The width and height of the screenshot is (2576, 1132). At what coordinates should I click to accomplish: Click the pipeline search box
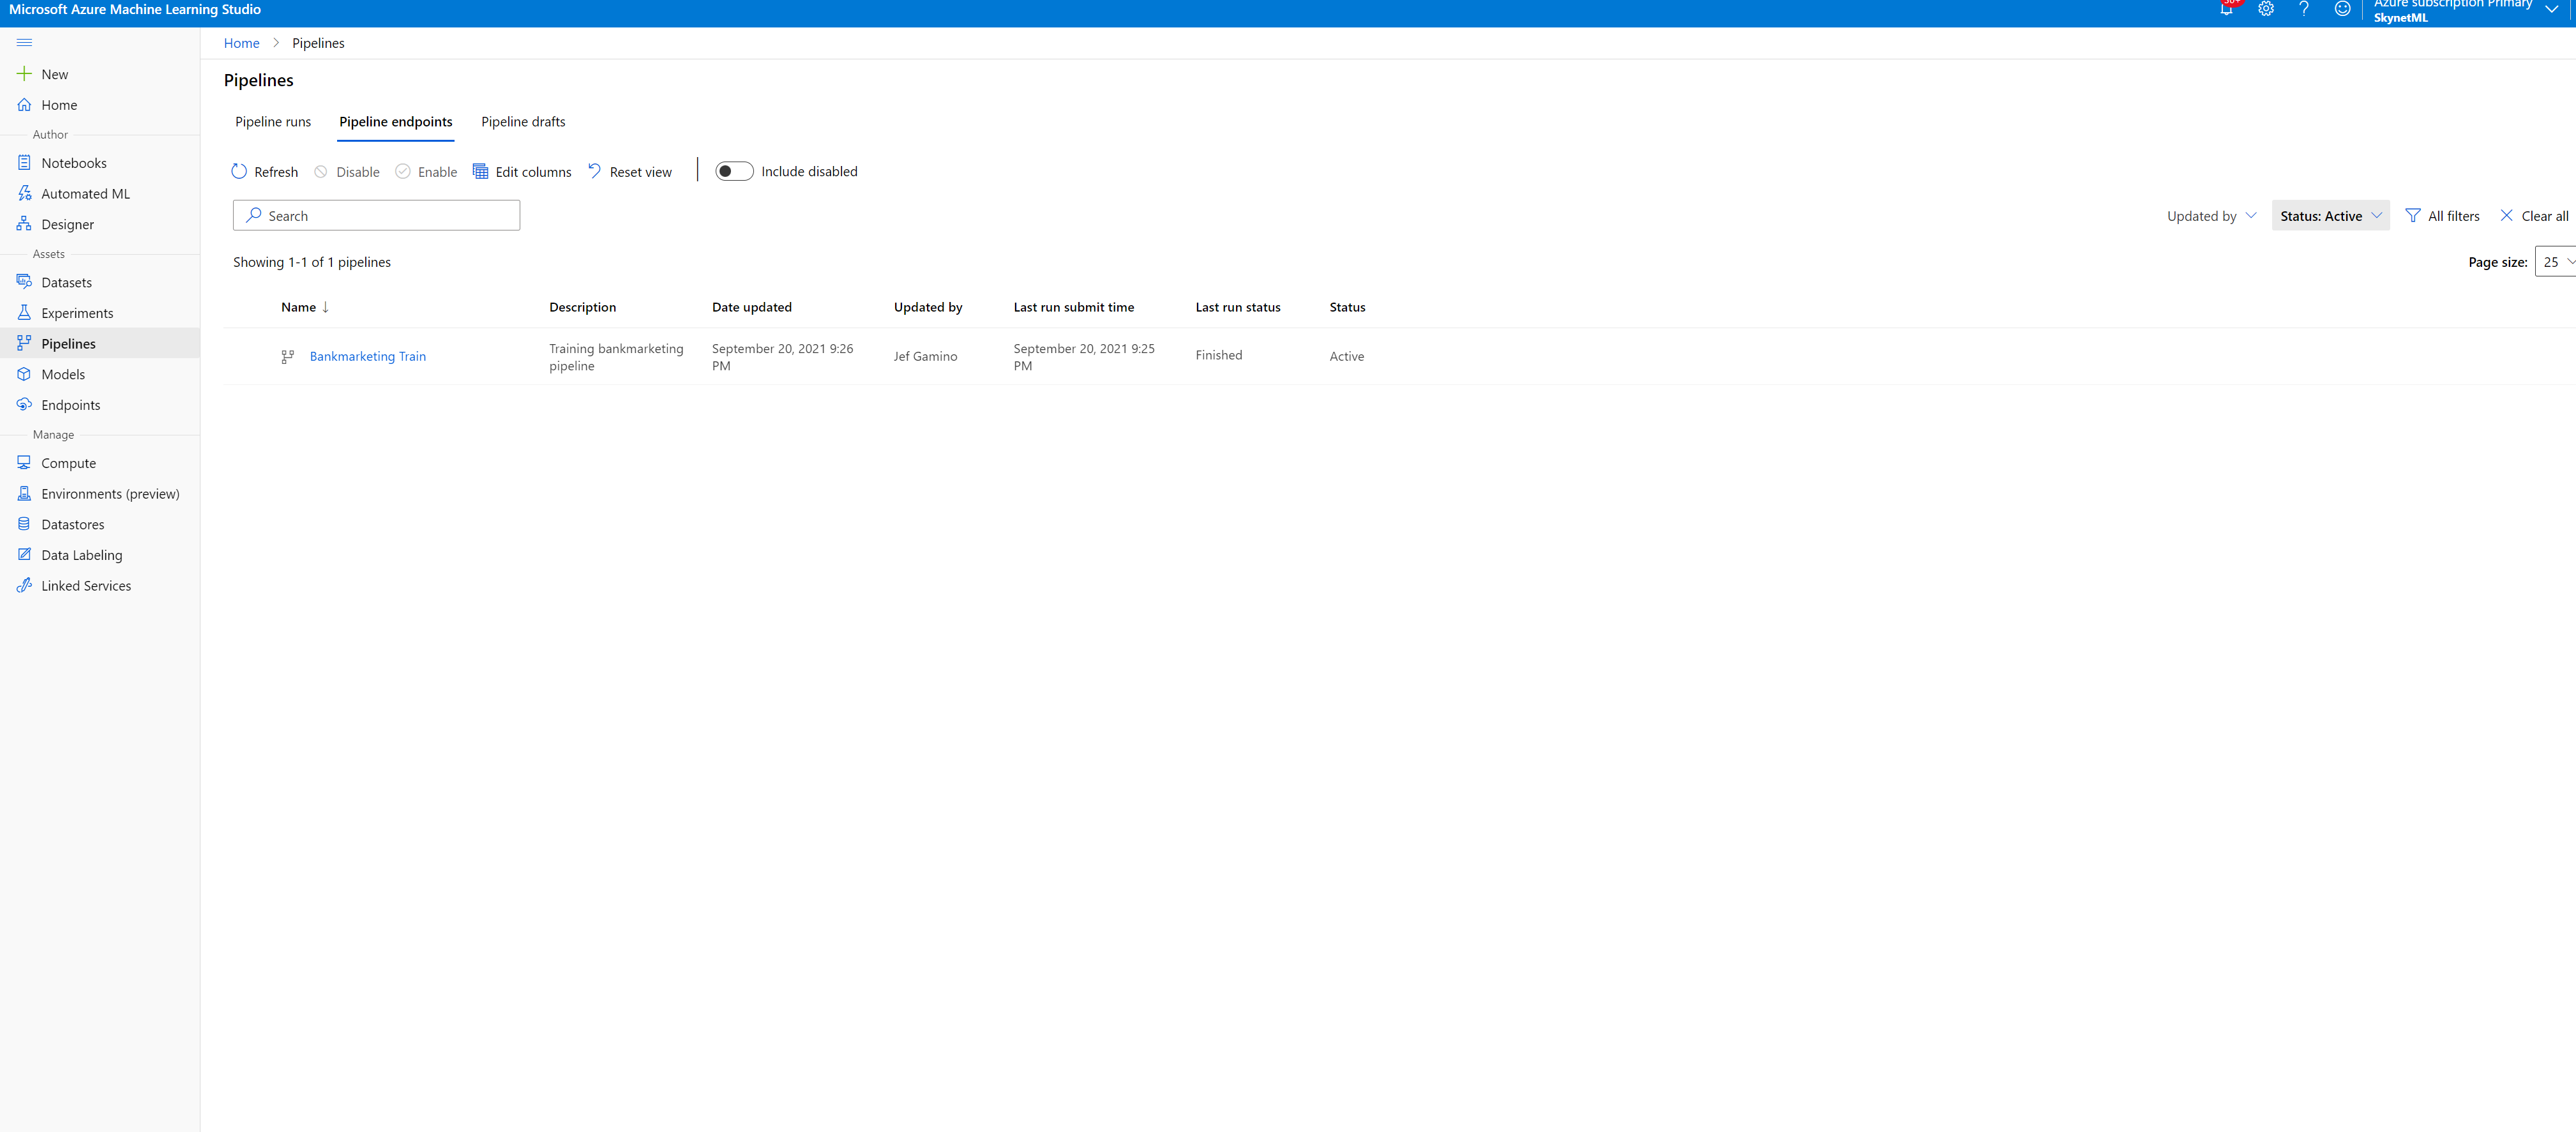tap(376, 215)
